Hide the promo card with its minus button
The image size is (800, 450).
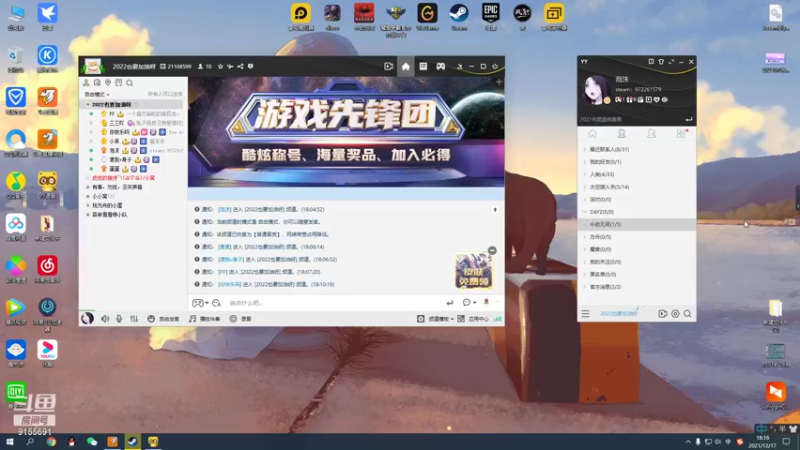(x=492, y=251)
